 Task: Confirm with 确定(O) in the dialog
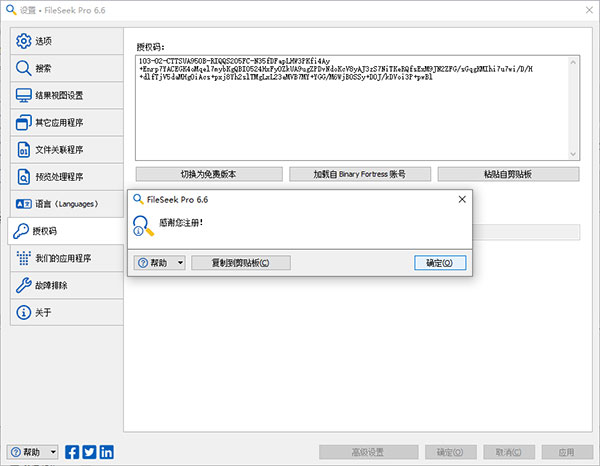tap(440, 263)
